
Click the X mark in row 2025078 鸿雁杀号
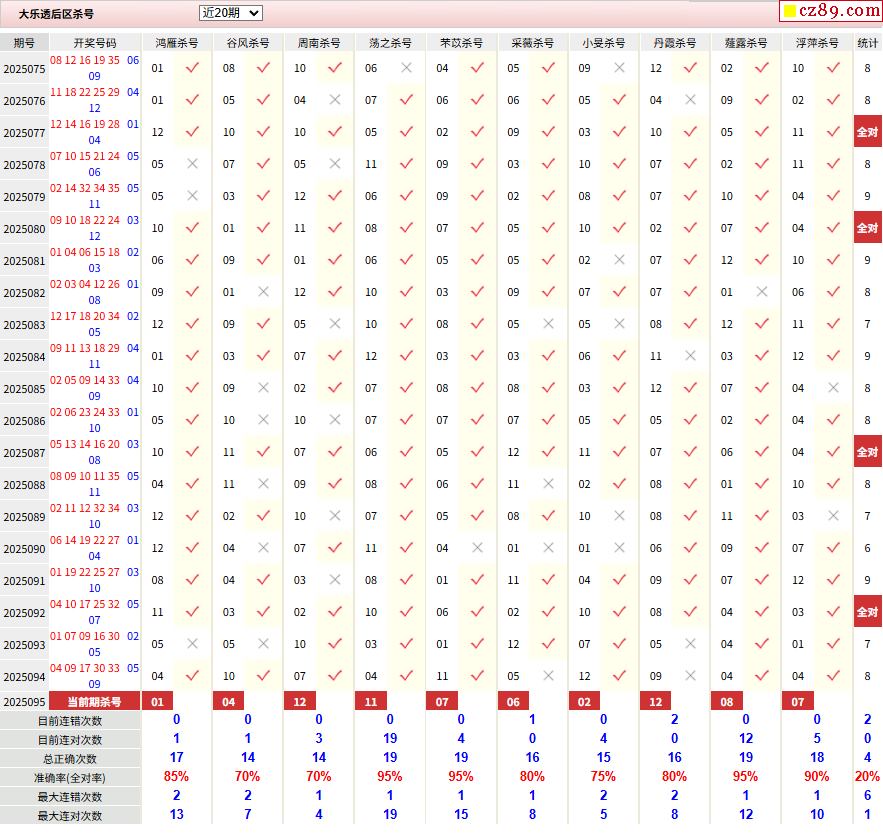(193, 164)
